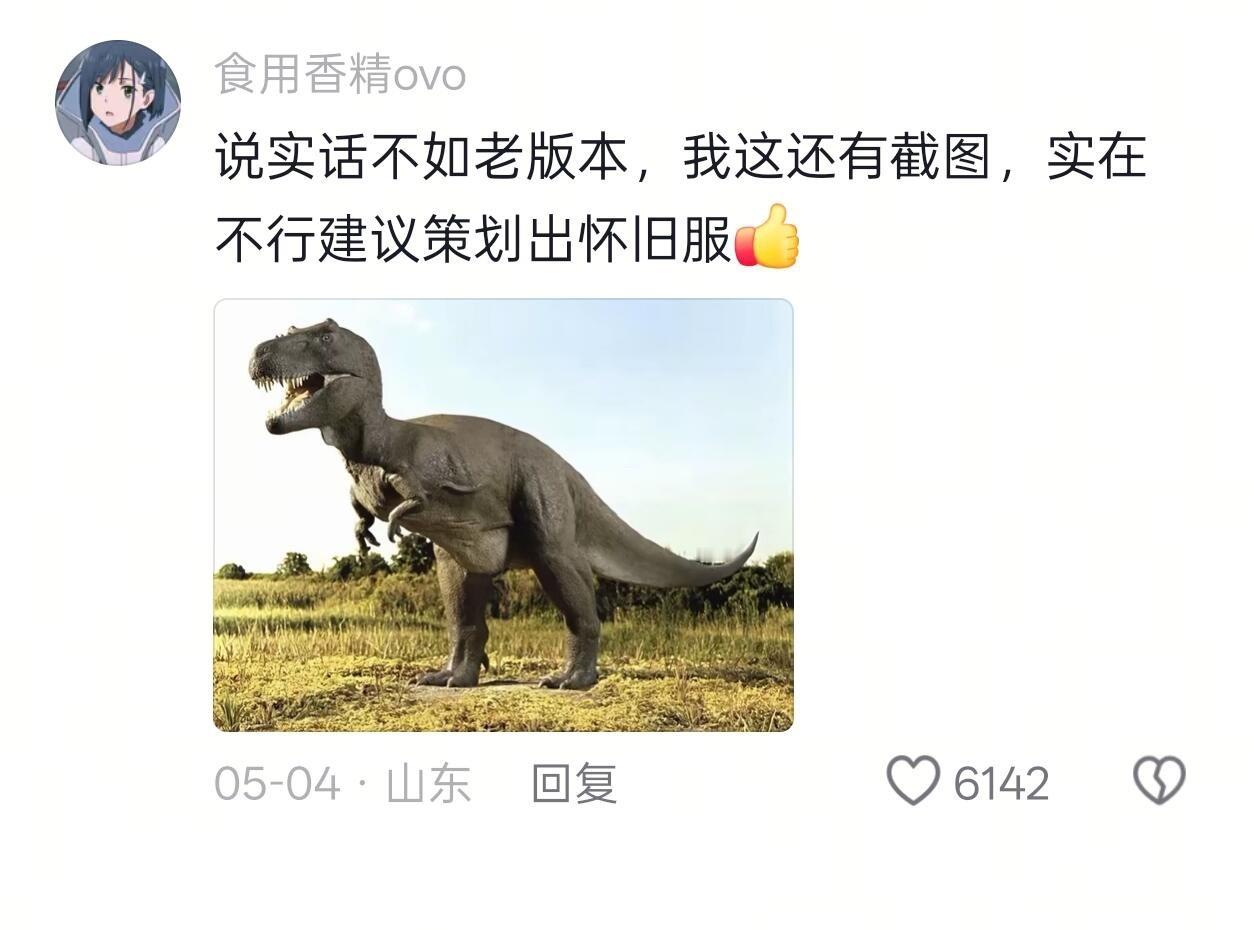Click the blue sky area of the image
Screen dimensions: 1254x930
(x=620, y=400)
